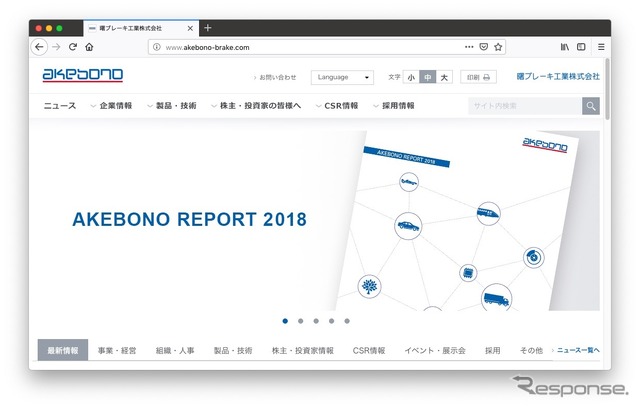The width and height of the screenshot is (640, 408).
Task: Reload the page with the refresh icon
Action: (x=73, y=47)
